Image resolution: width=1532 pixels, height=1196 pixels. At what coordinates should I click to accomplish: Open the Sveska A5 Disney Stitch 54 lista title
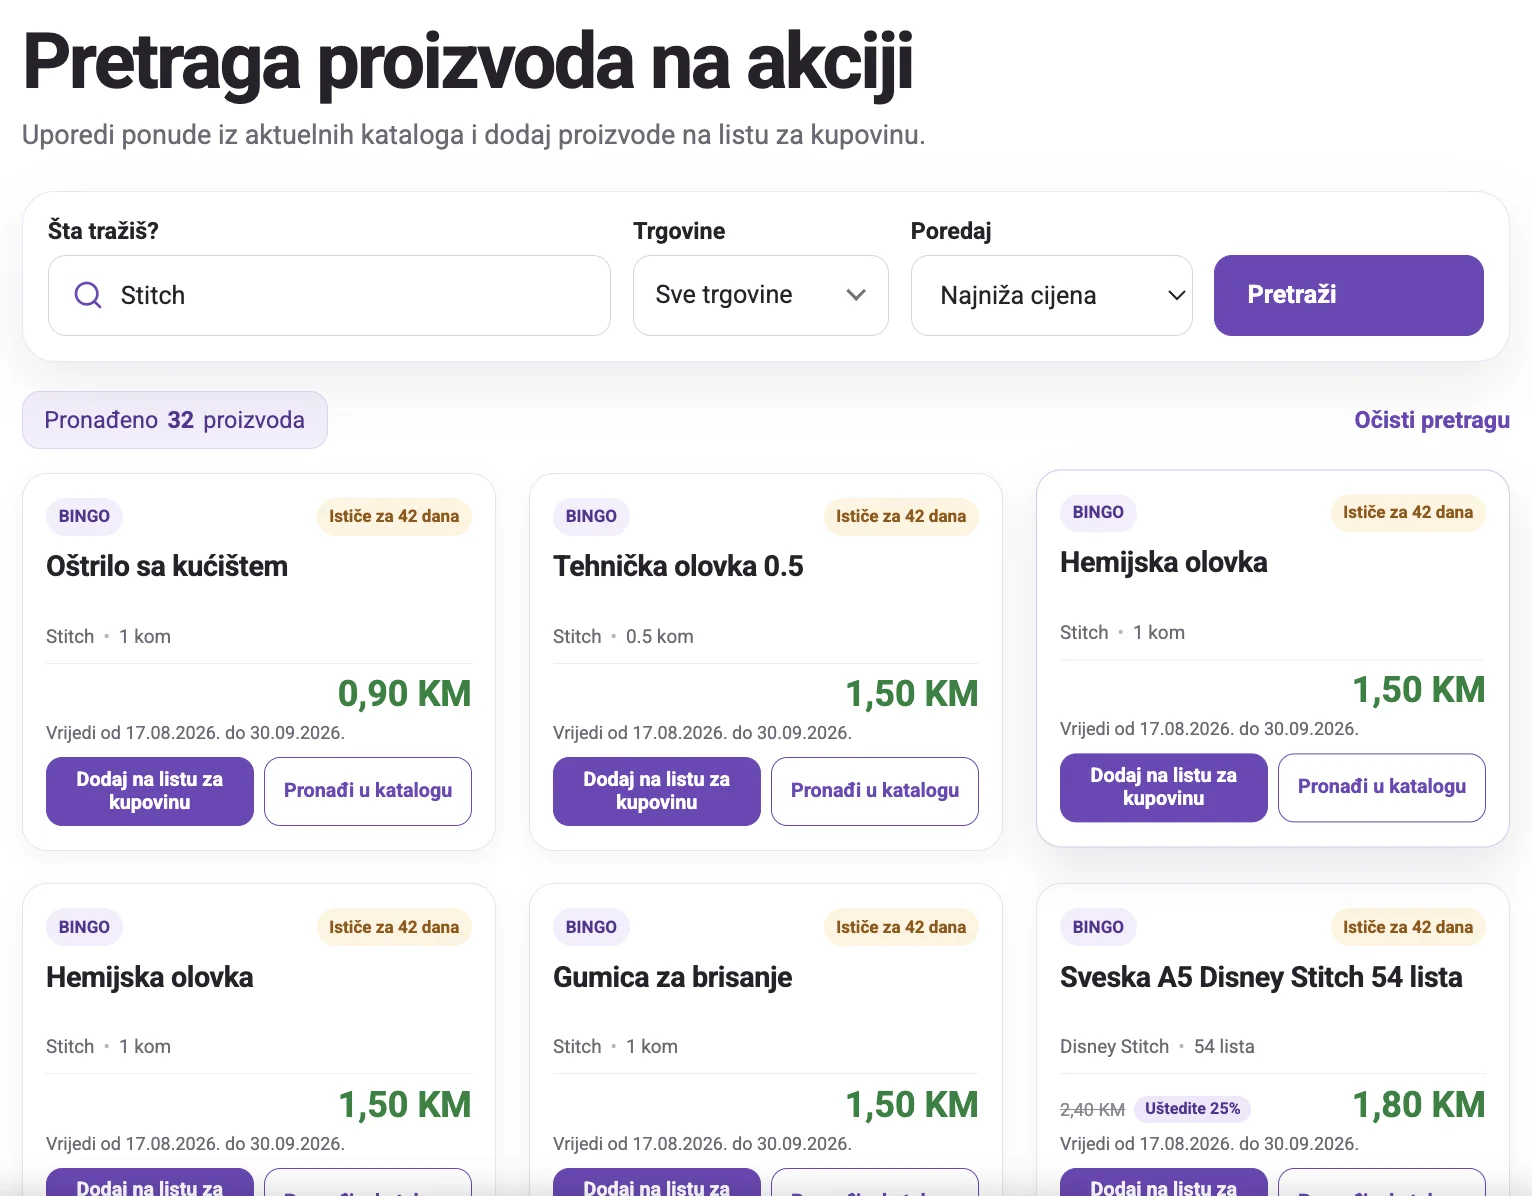click(x=1261, y=977)
